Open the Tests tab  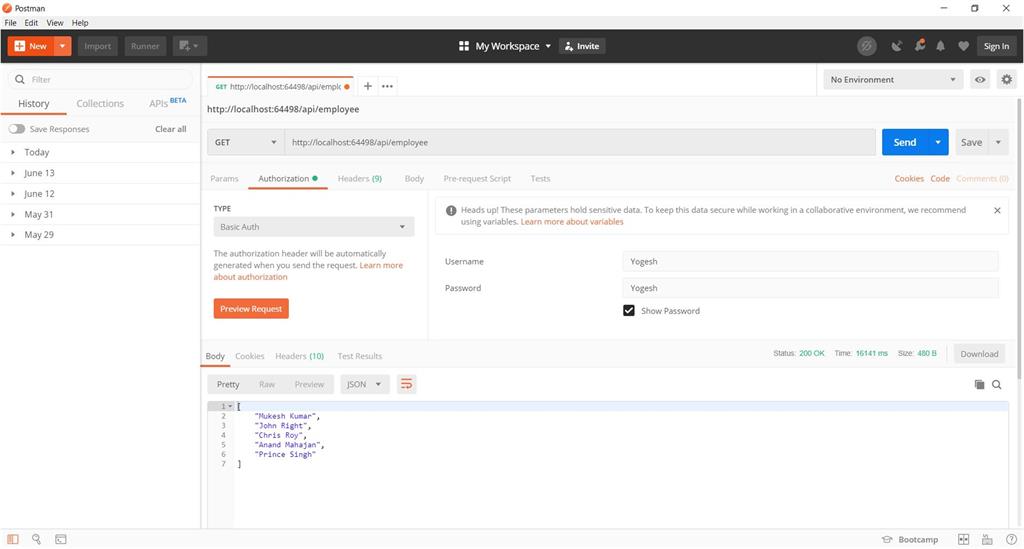tap(540, 179)
